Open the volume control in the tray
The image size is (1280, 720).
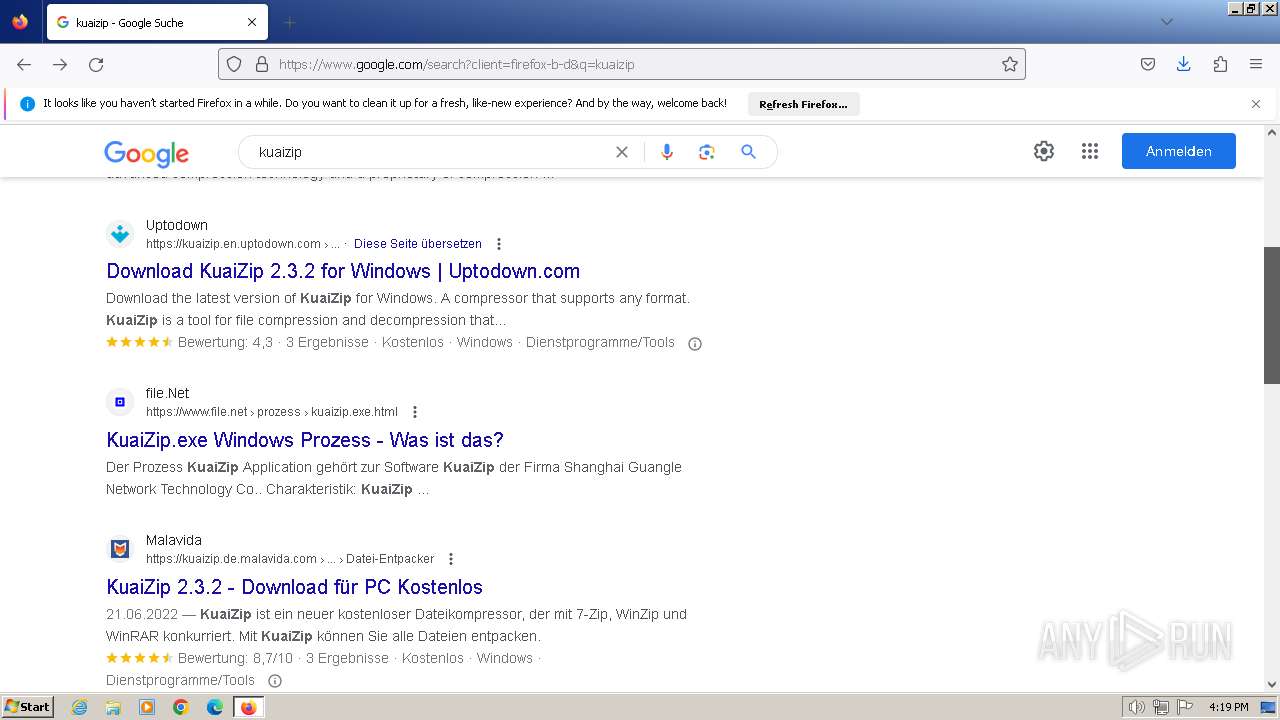tap(1136, 707)
